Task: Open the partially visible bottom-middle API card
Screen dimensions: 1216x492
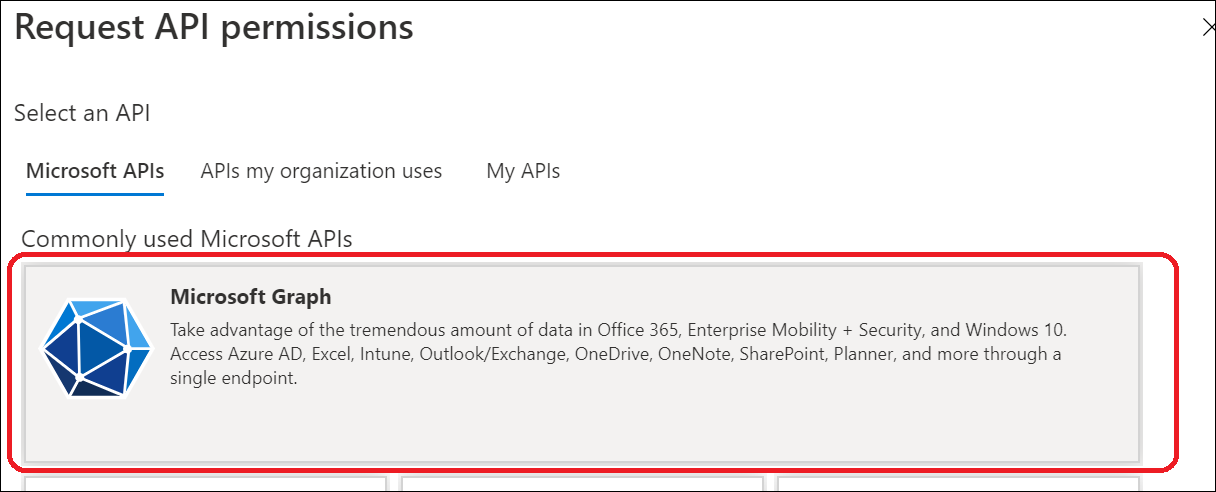Action: click(582, 484)
